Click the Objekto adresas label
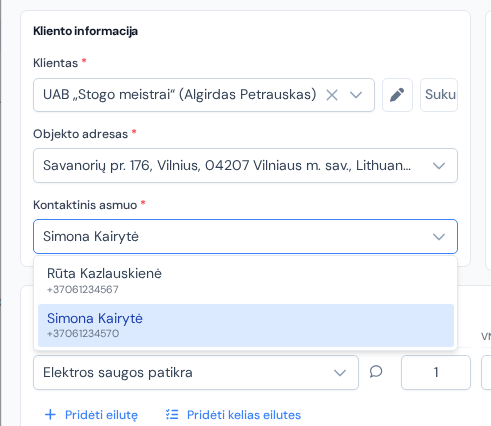The height and width of the screenshot is (426, 491). (x=80, y=134)
